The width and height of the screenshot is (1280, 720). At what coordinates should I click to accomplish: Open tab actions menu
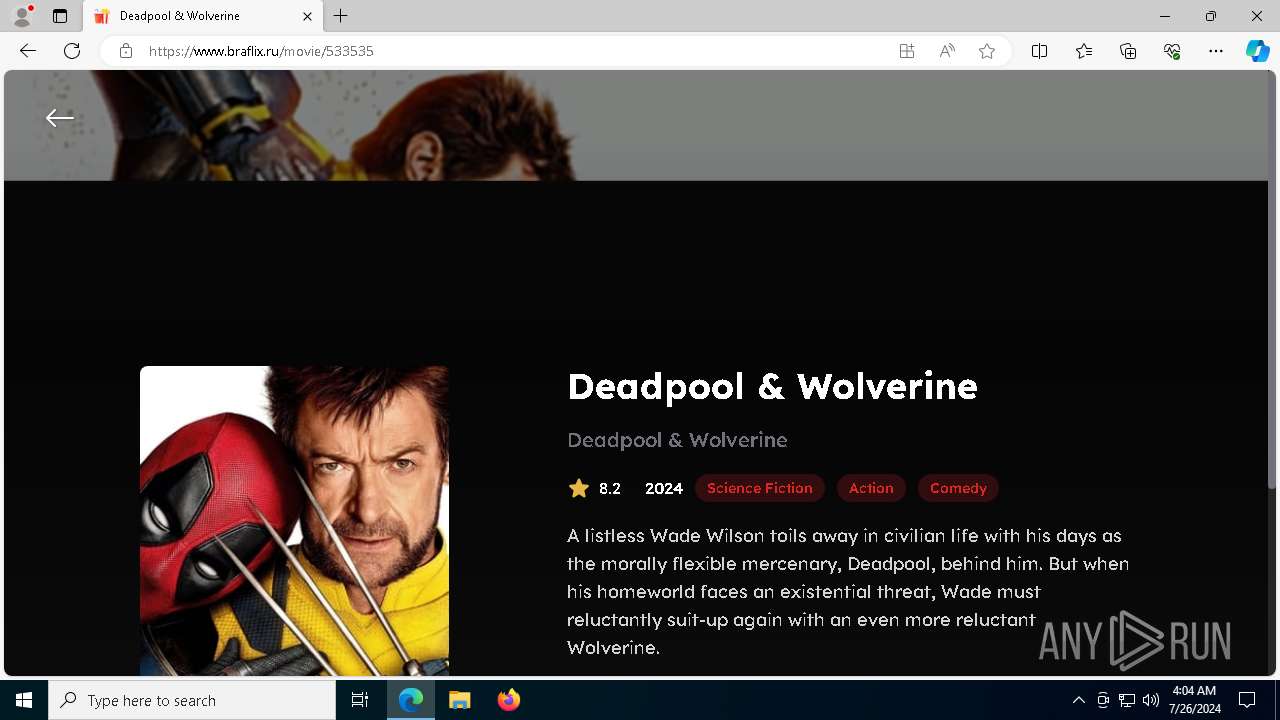(x=60, y=16)
